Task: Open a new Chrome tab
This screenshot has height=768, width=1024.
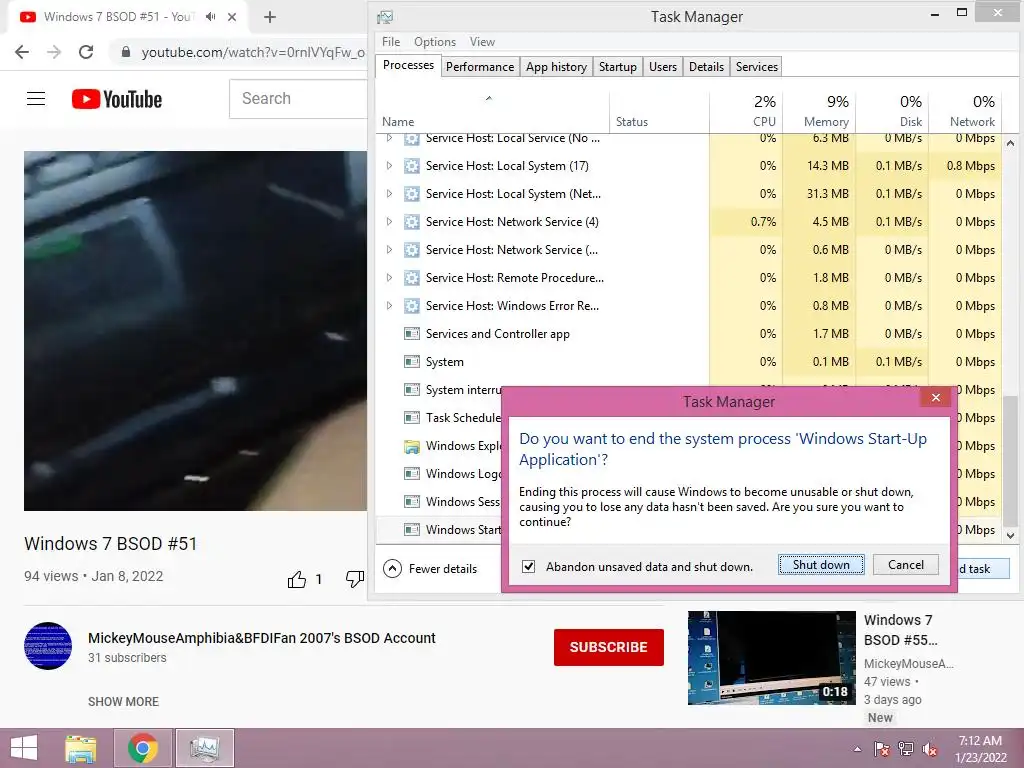Action: 270,17
